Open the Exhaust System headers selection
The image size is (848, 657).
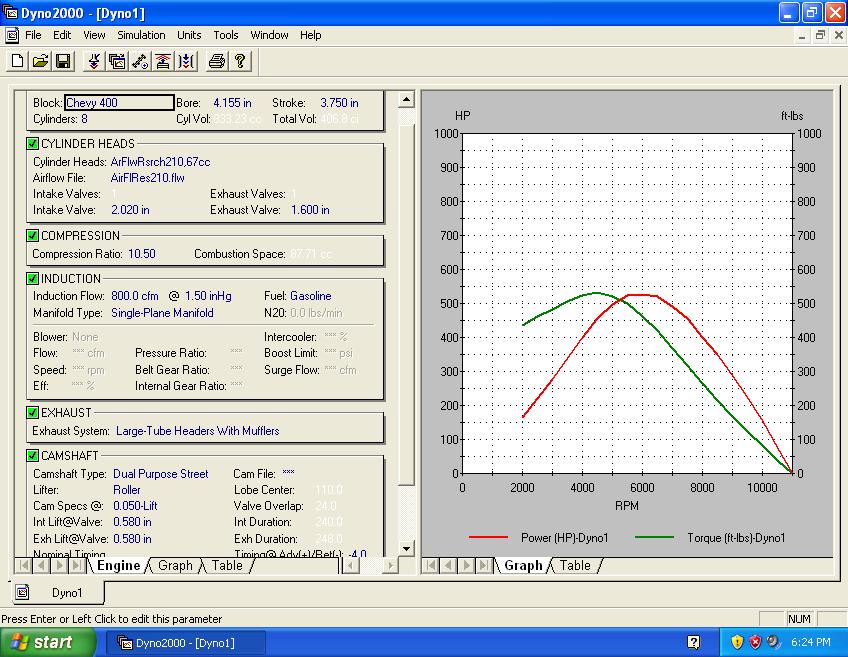197,431
